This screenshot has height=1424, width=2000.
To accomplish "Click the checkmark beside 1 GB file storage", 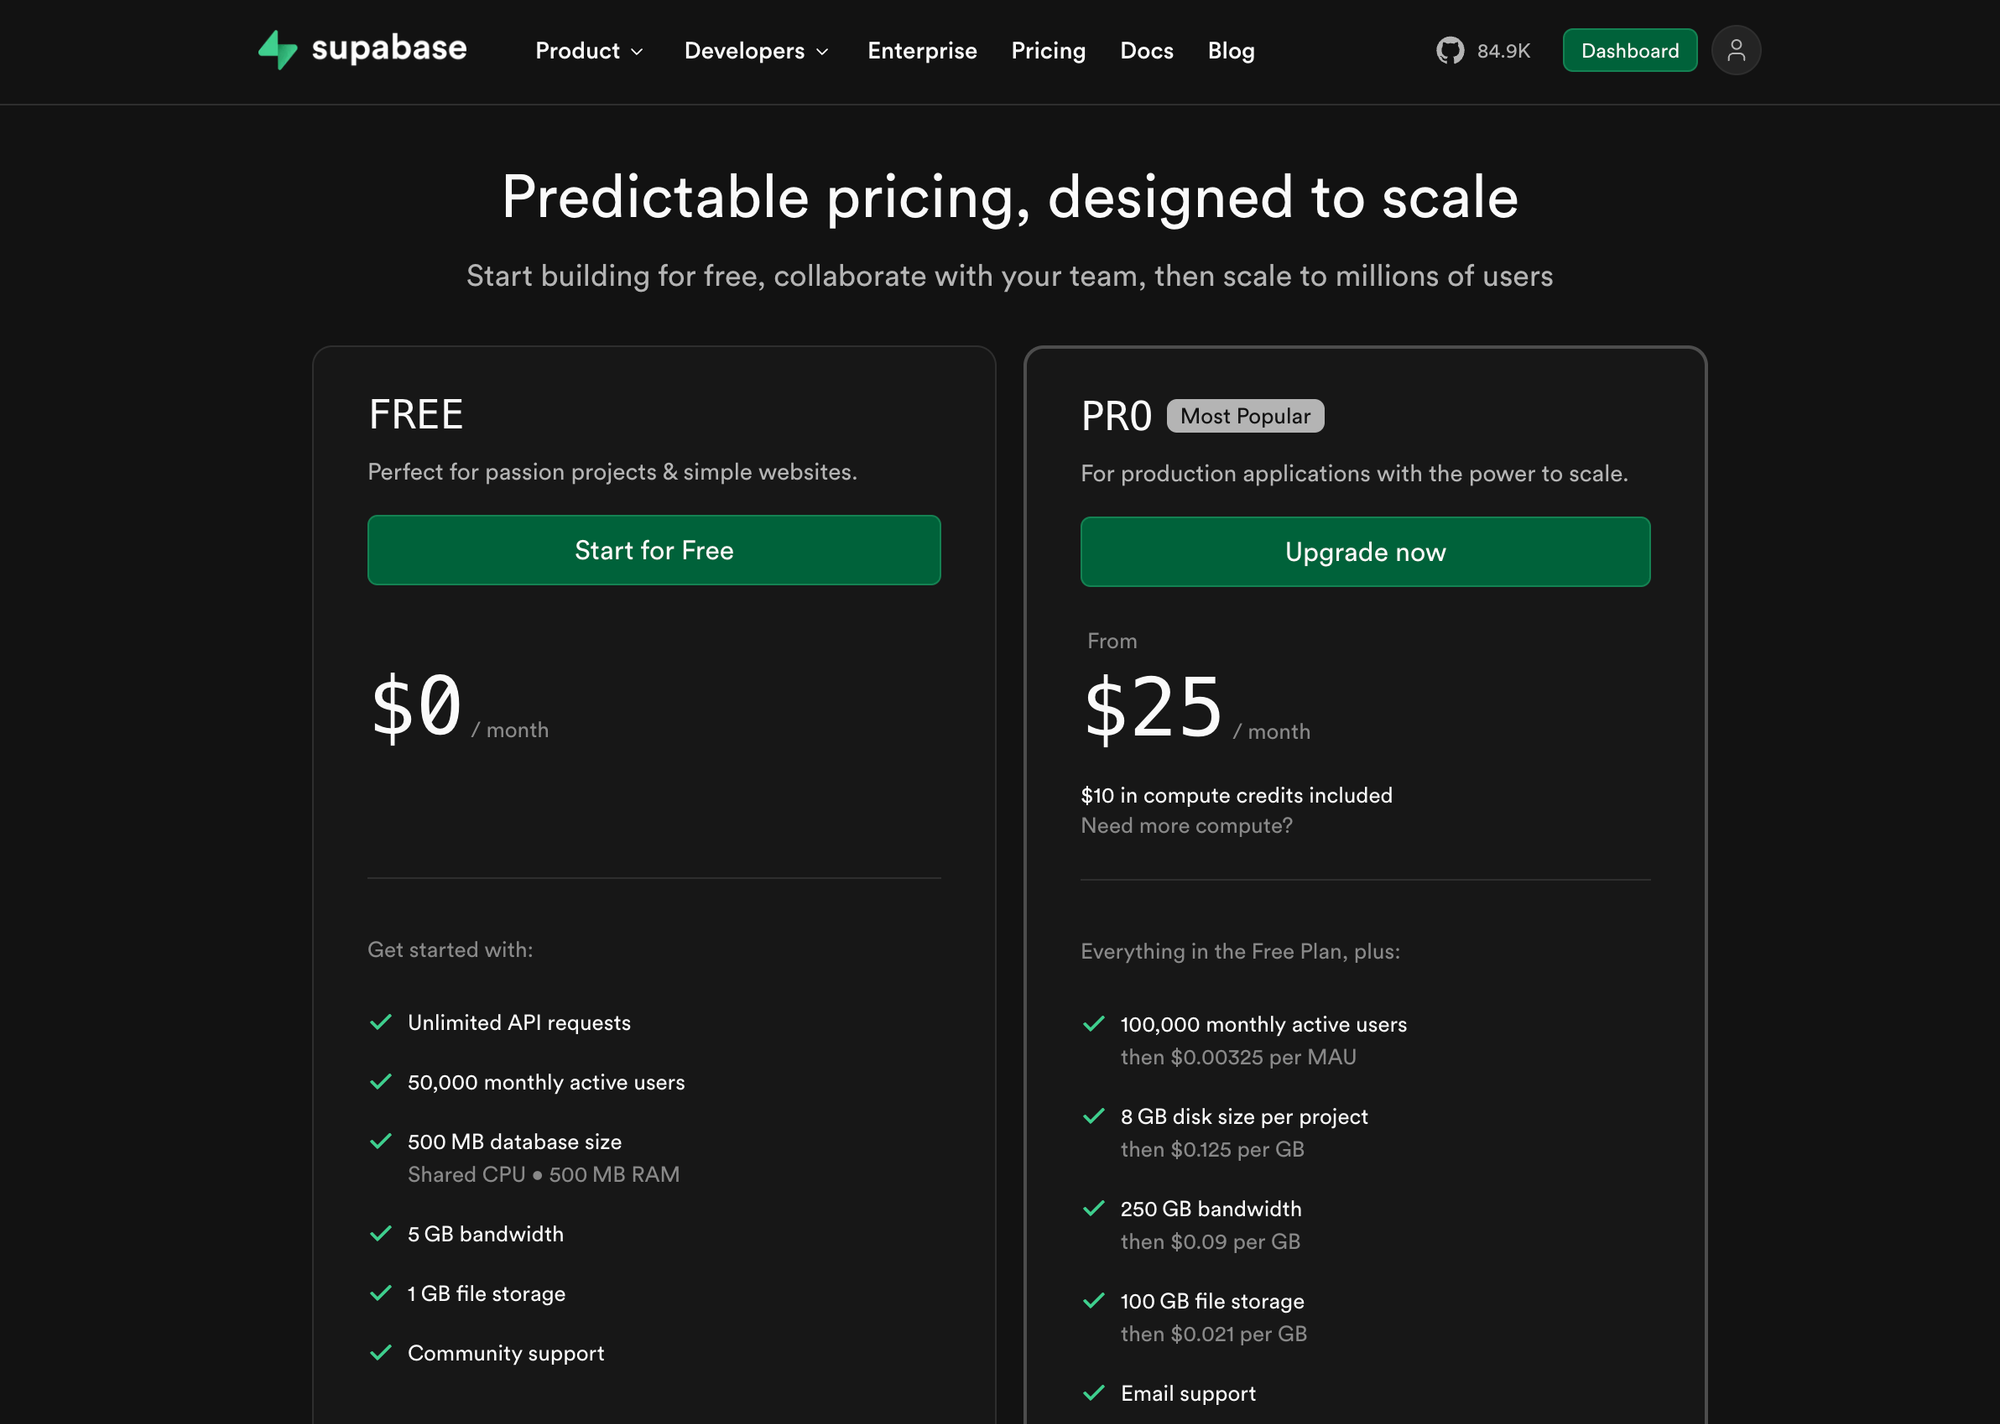I will 381,1293.
